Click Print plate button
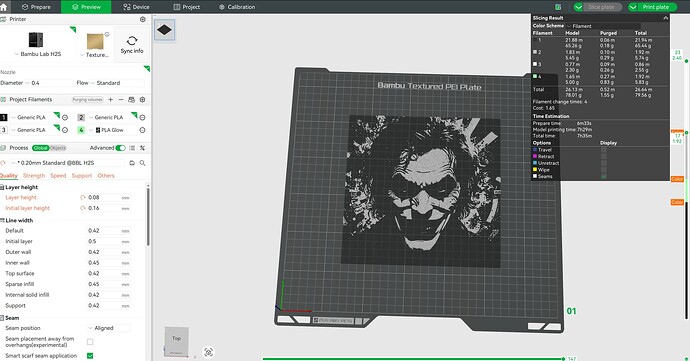690x361 pixels. (656, 7)
